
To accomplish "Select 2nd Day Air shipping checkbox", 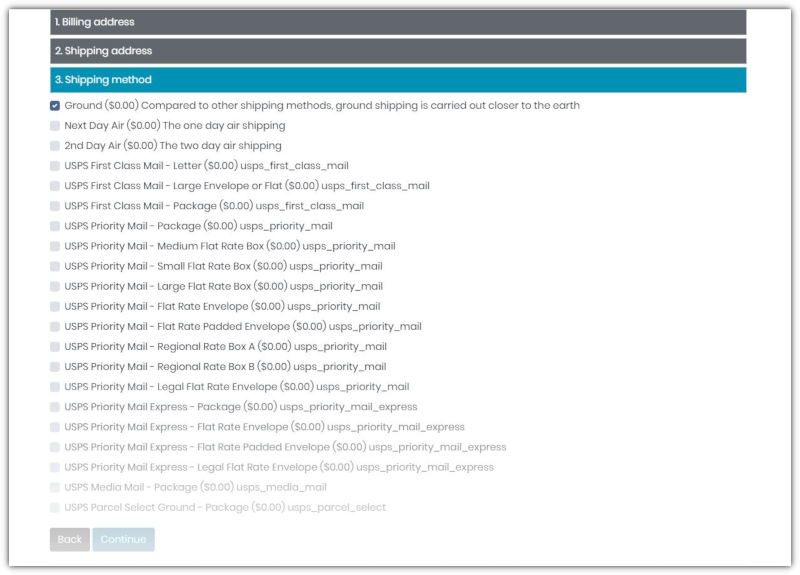I will 55,146.
